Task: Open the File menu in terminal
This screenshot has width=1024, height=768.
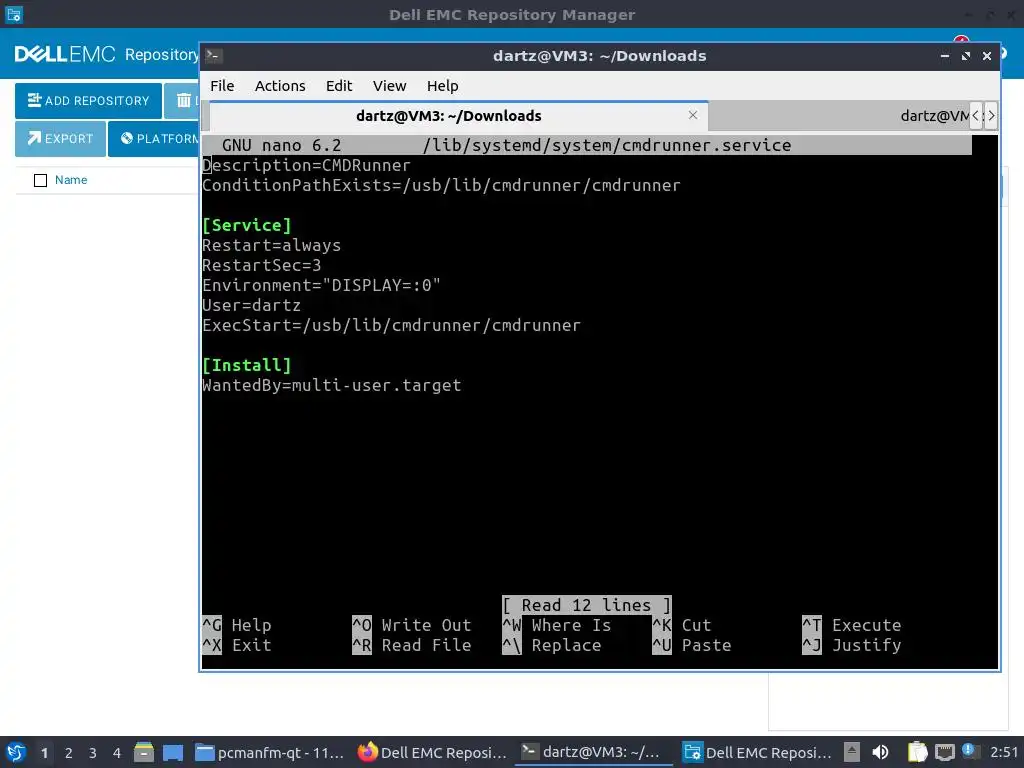Action: click(222, 86)
